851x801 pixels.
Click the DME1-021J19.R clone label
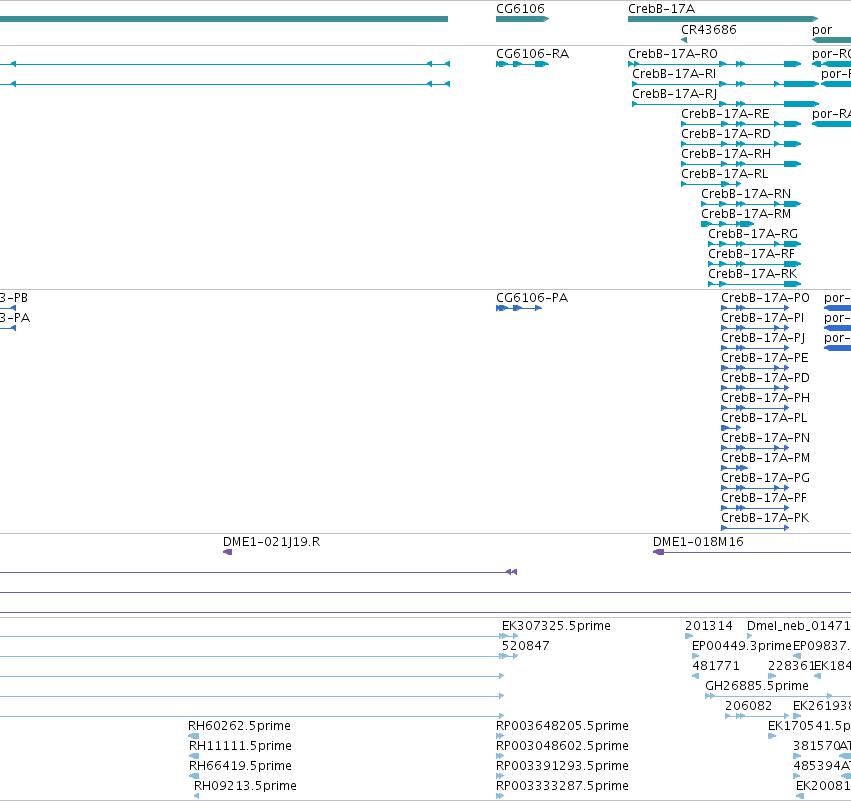(x=271, y=542)
